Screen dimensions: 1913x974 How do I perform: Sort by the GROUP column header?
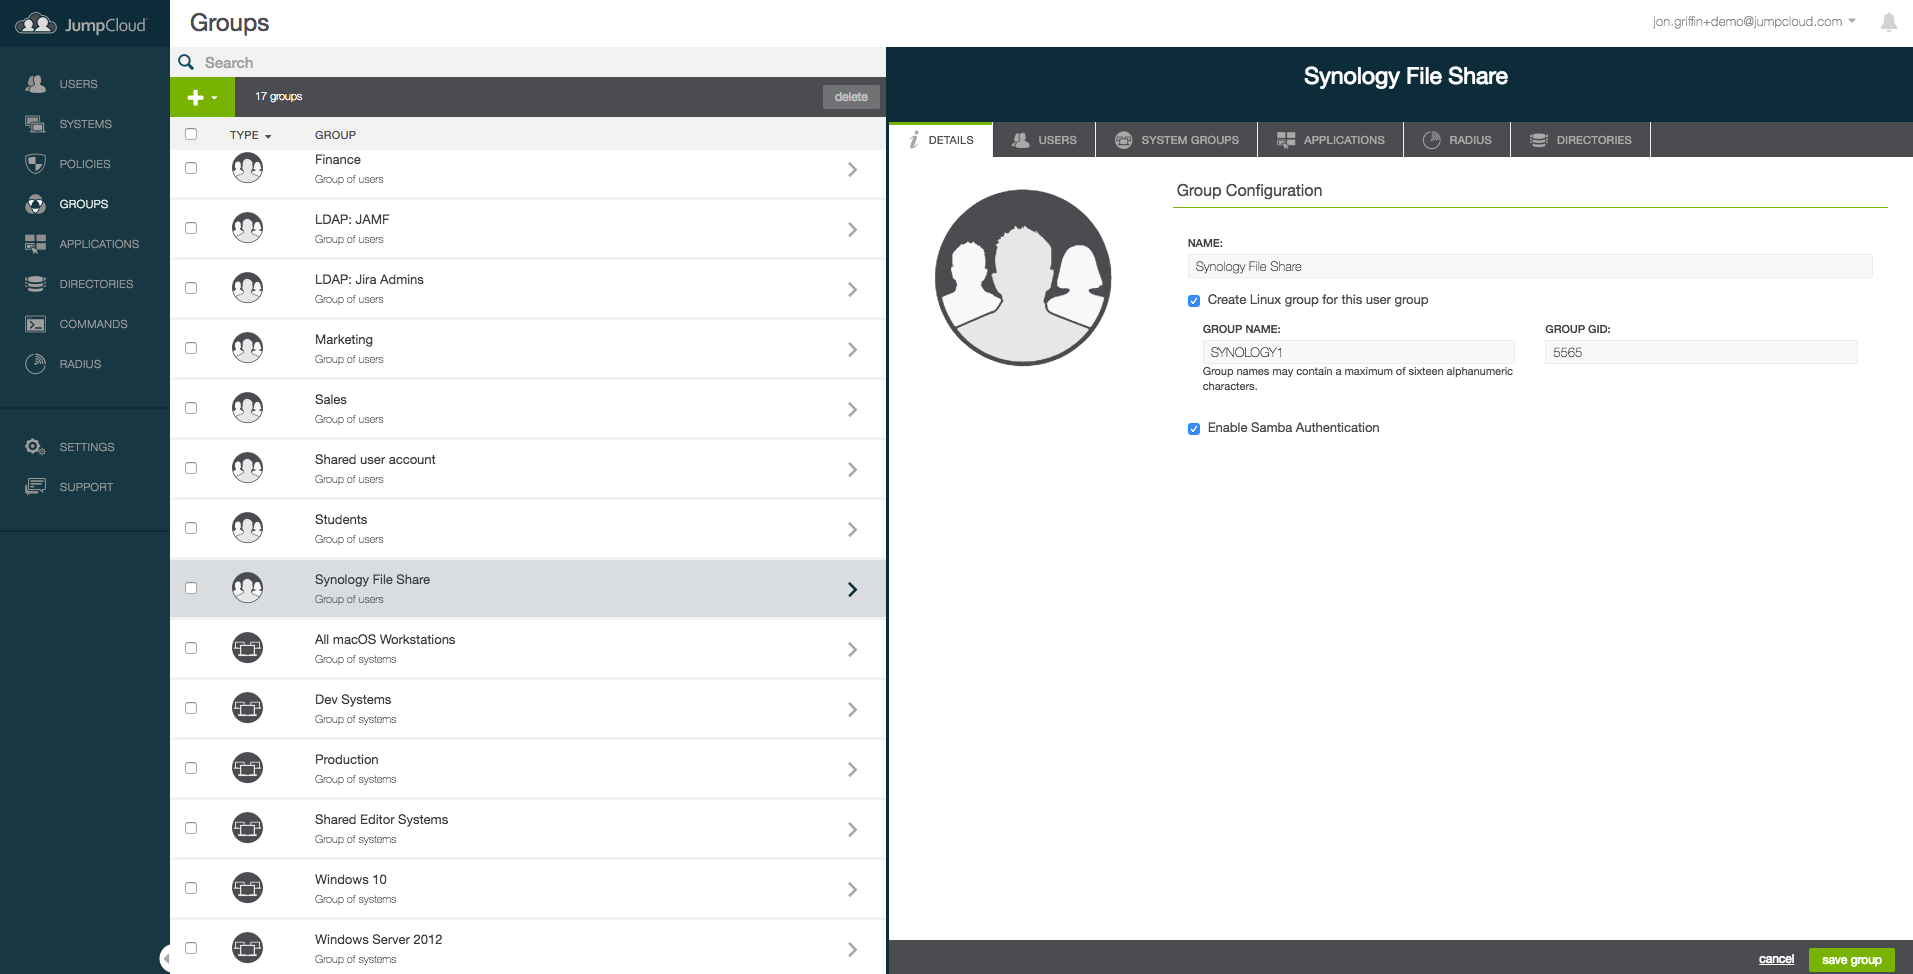click(x=335, y=135)
